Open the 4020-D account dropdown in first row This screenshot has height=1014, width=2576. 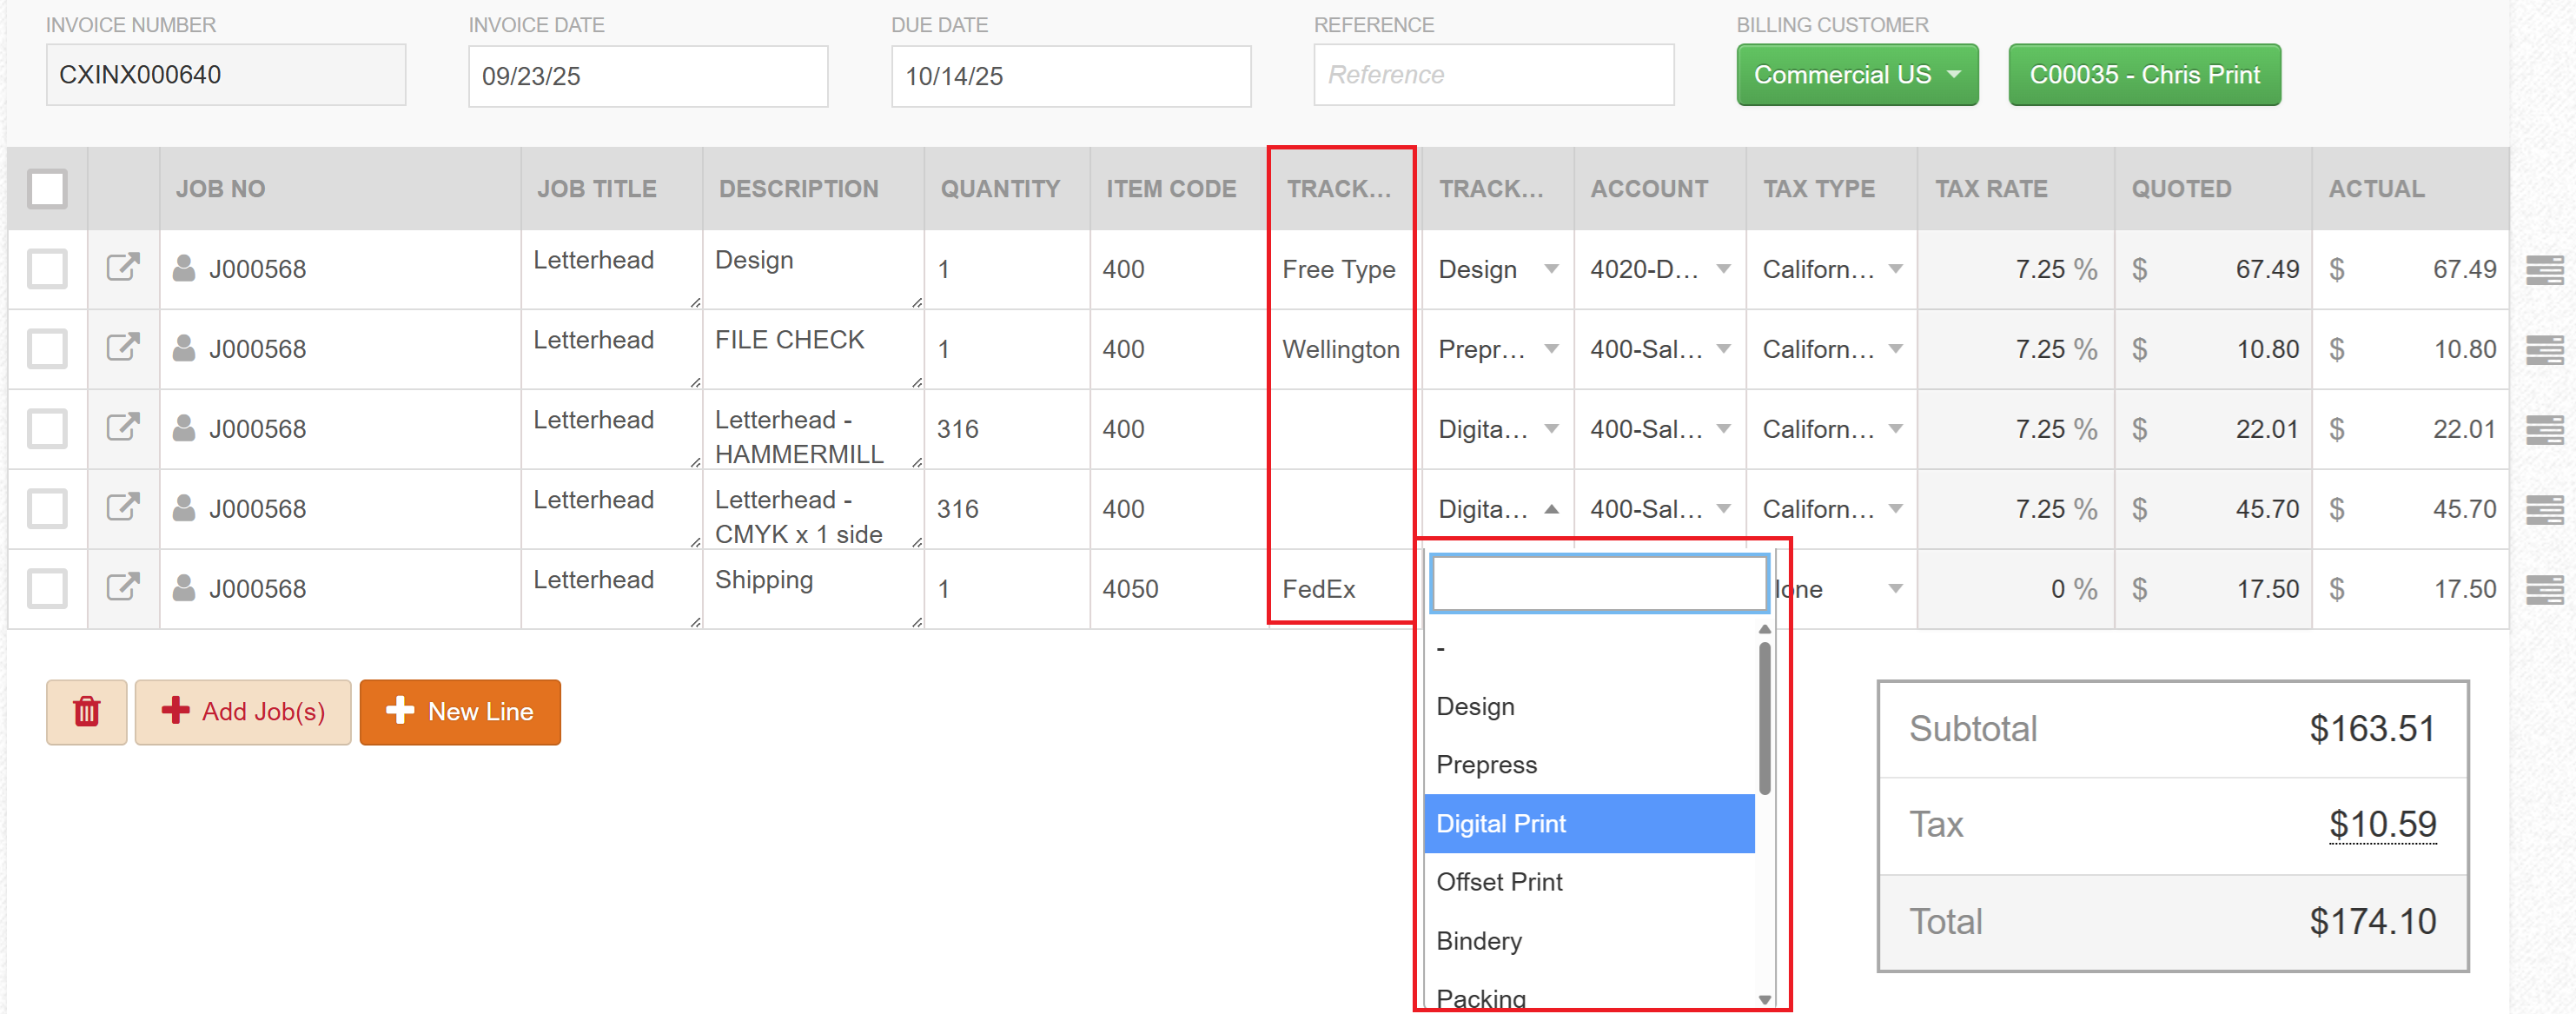pyautogui.click(x=1660, y=269)
